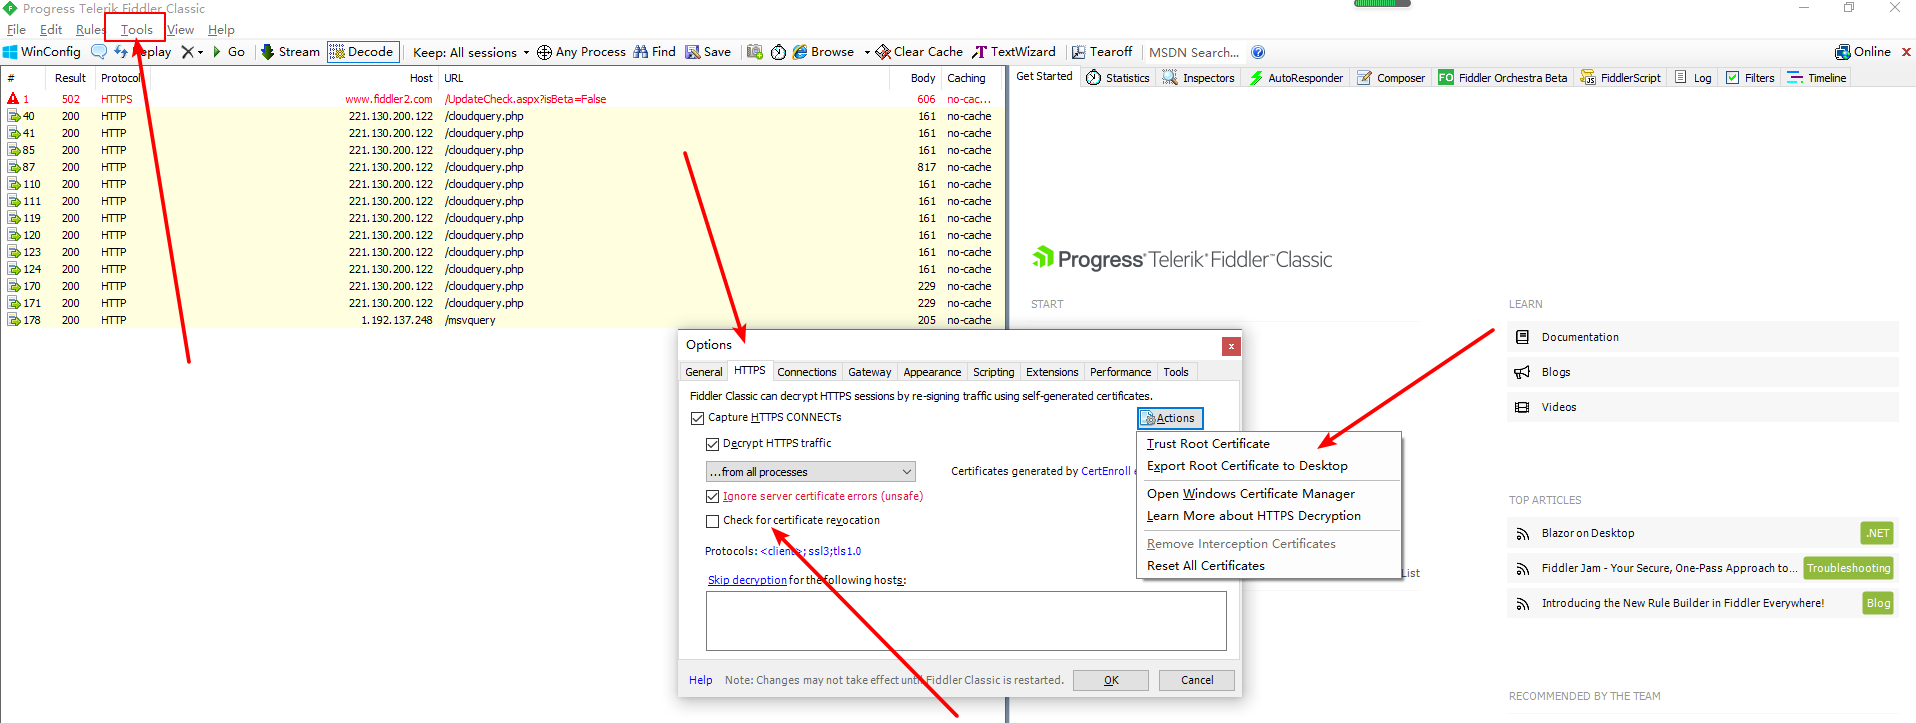This screenshot has width=1916, height=723.
Task: Switch to the Filters tab
Action: (x=1750, y=78)
